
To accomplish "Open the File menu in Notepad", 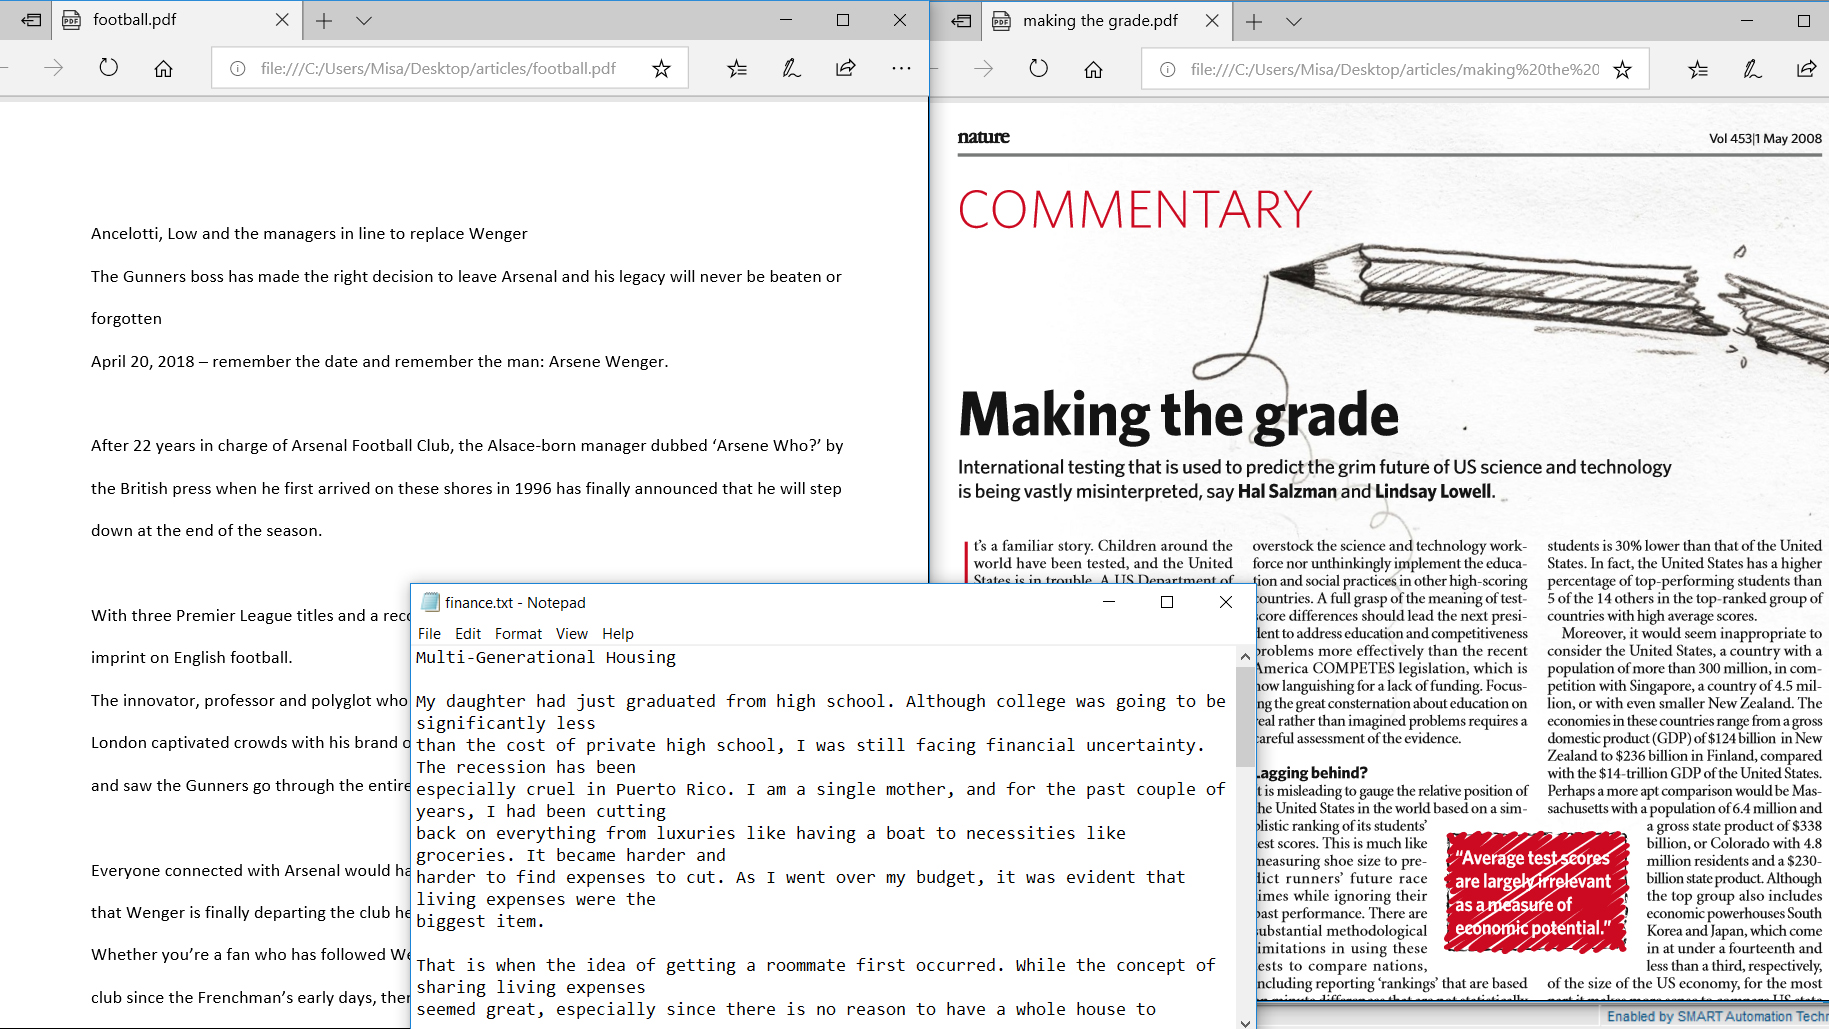I will click(x=429, y=634).
